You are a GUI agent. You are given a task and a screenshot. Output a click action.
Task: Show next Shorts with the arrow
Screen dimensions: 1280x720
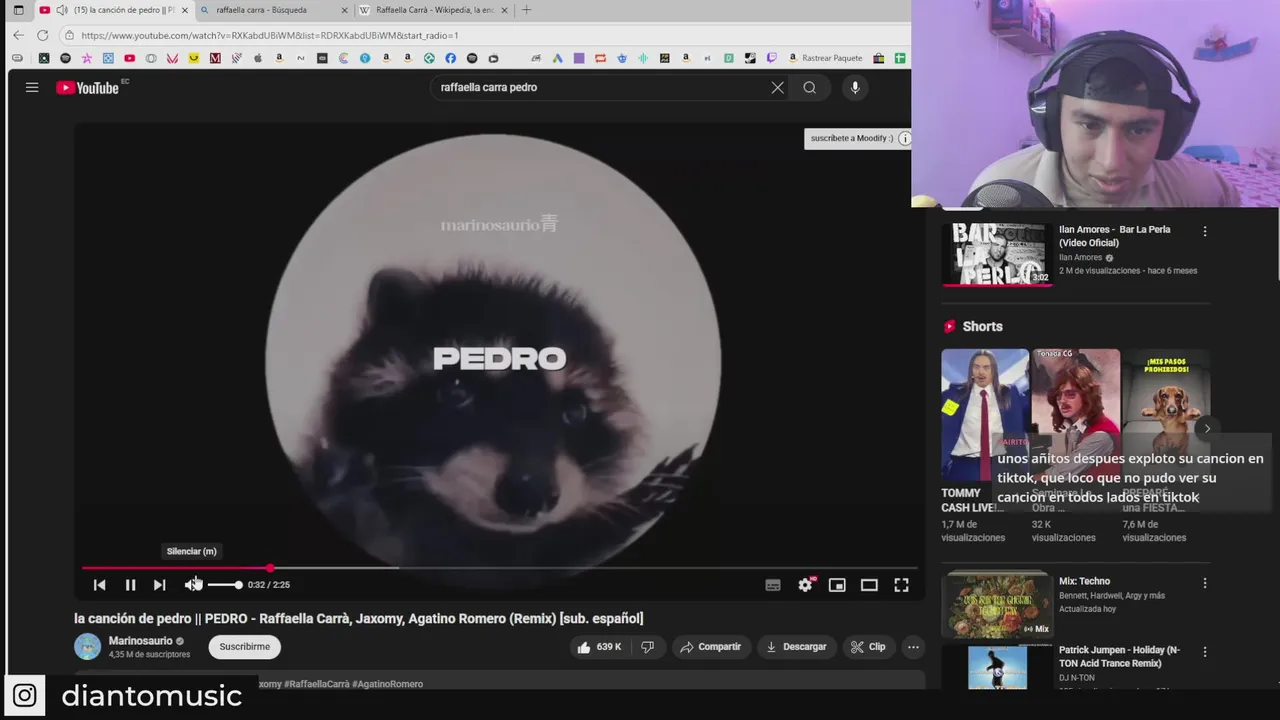[1207, 428]
